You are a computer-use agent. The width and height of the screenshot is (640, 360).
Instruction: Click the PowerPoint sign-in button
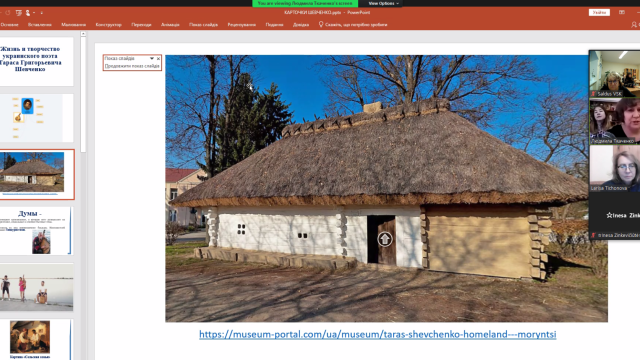pos(599,13)
